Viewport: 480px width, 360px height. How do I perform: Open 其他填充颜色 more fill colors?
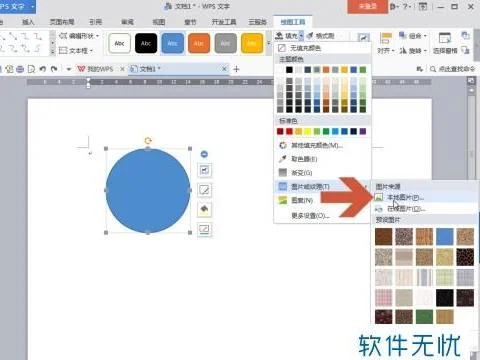322,145
